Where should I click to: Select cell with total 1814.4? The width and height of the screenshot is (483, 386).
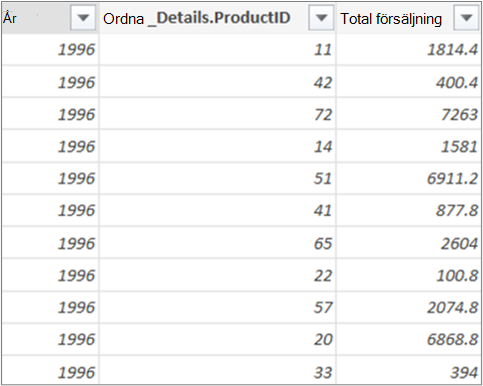pyautogui.click(x=409, y=50)
